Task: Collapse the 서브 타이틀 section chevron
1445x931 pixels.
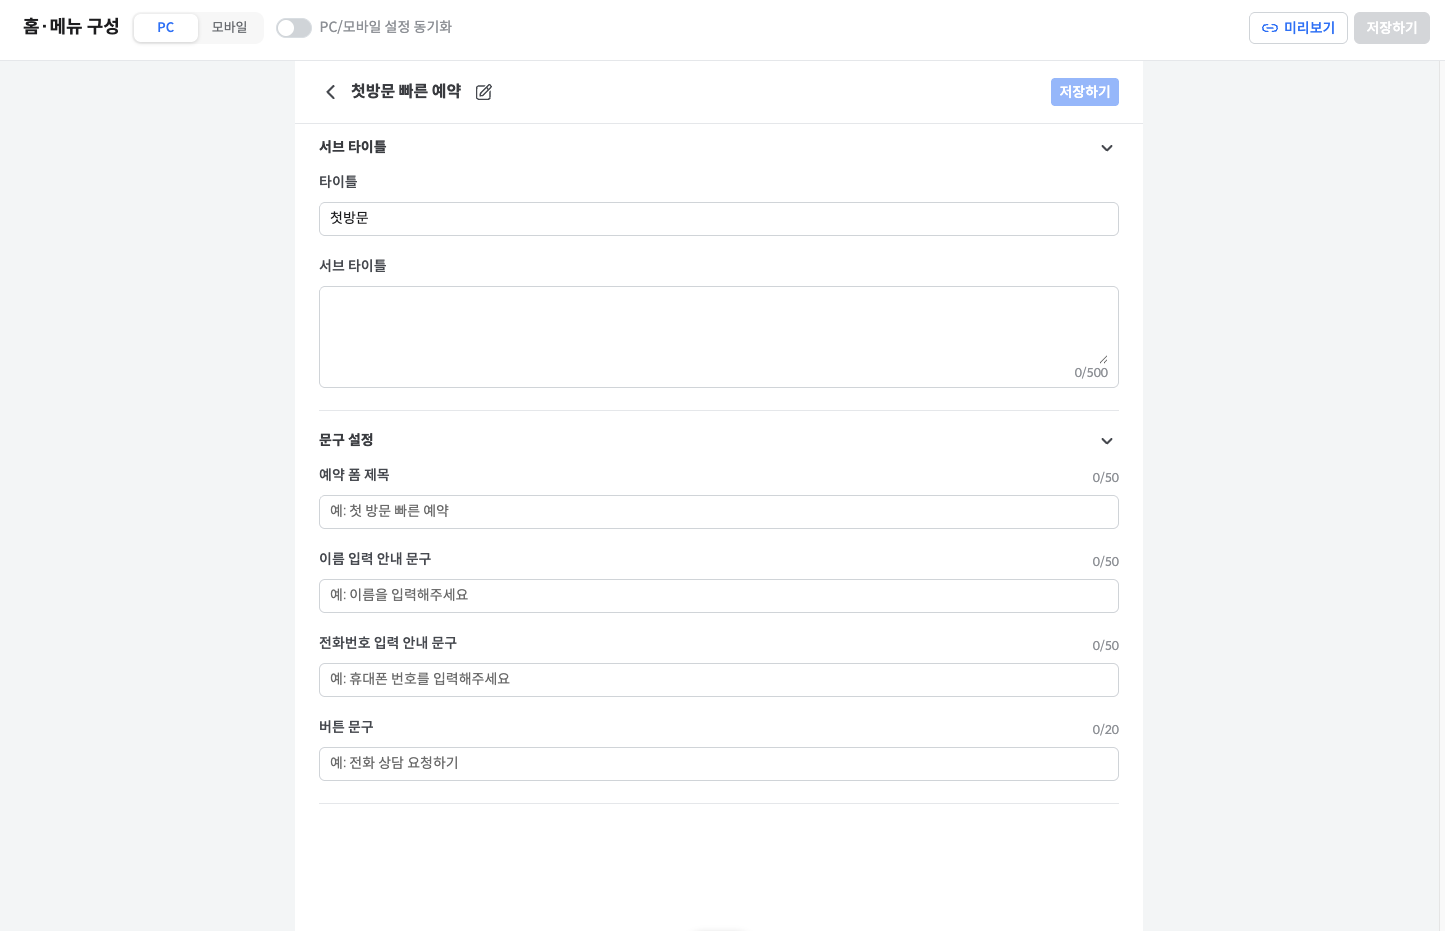Action: [x=1107, y=148]
